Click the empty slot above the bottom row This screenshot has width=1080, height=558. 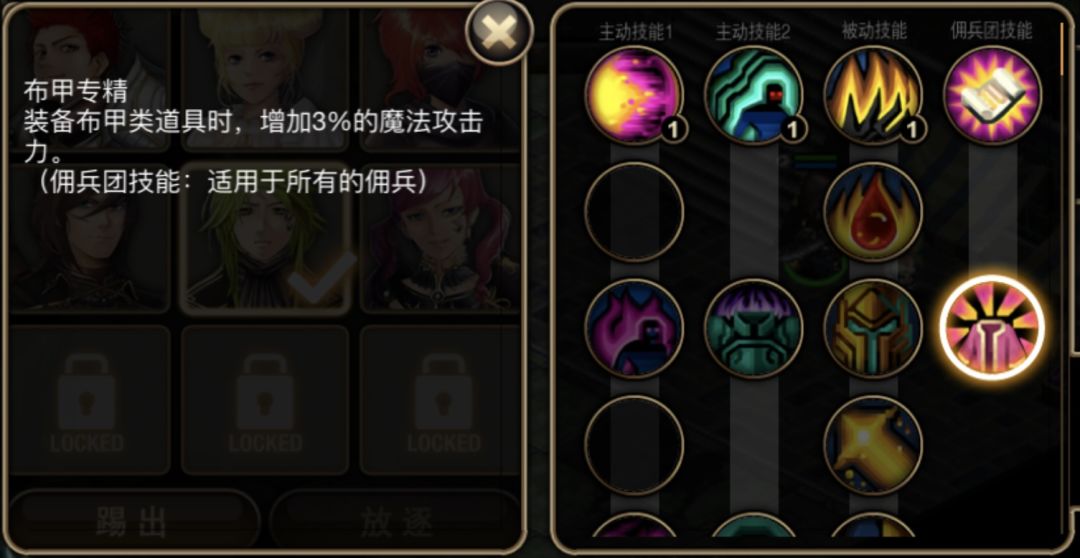coord(634,444)
